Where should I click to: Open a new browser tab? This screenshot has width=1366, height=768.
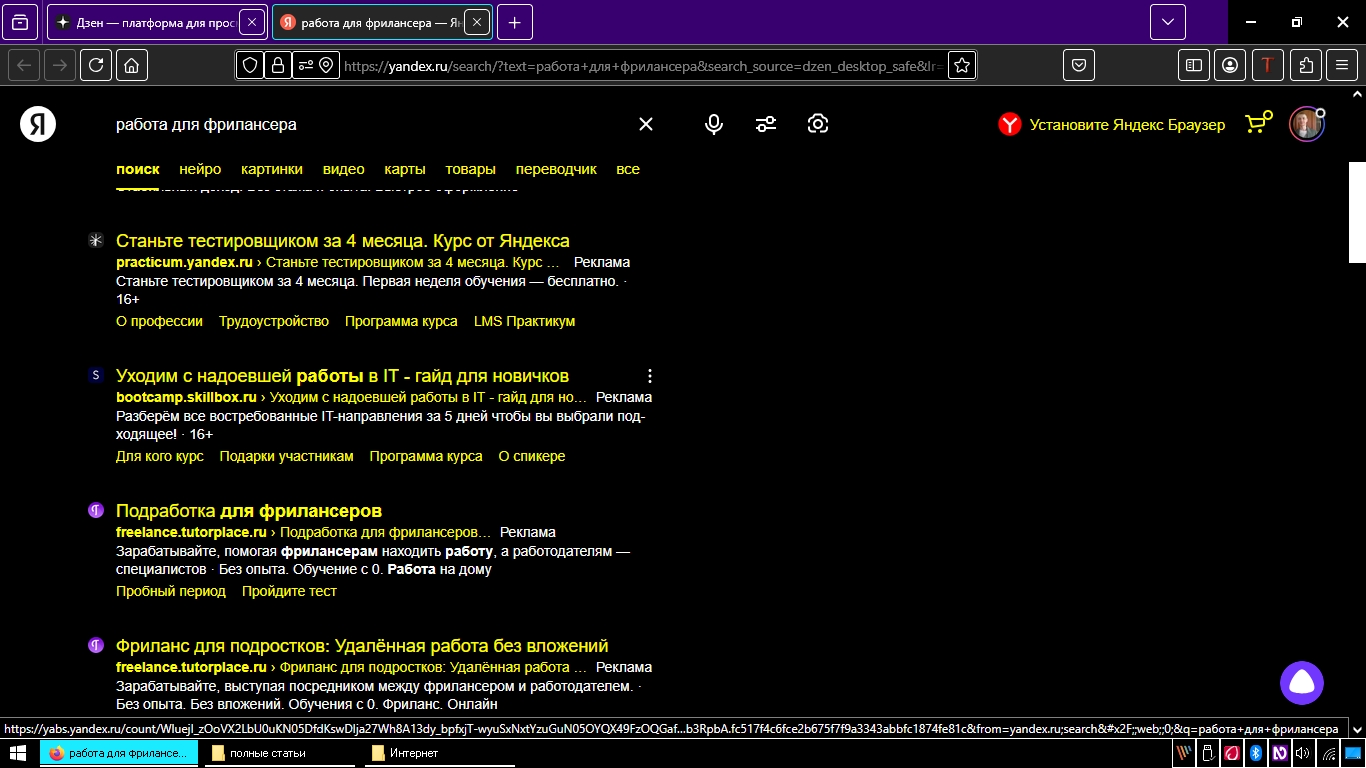coord(514,22)
